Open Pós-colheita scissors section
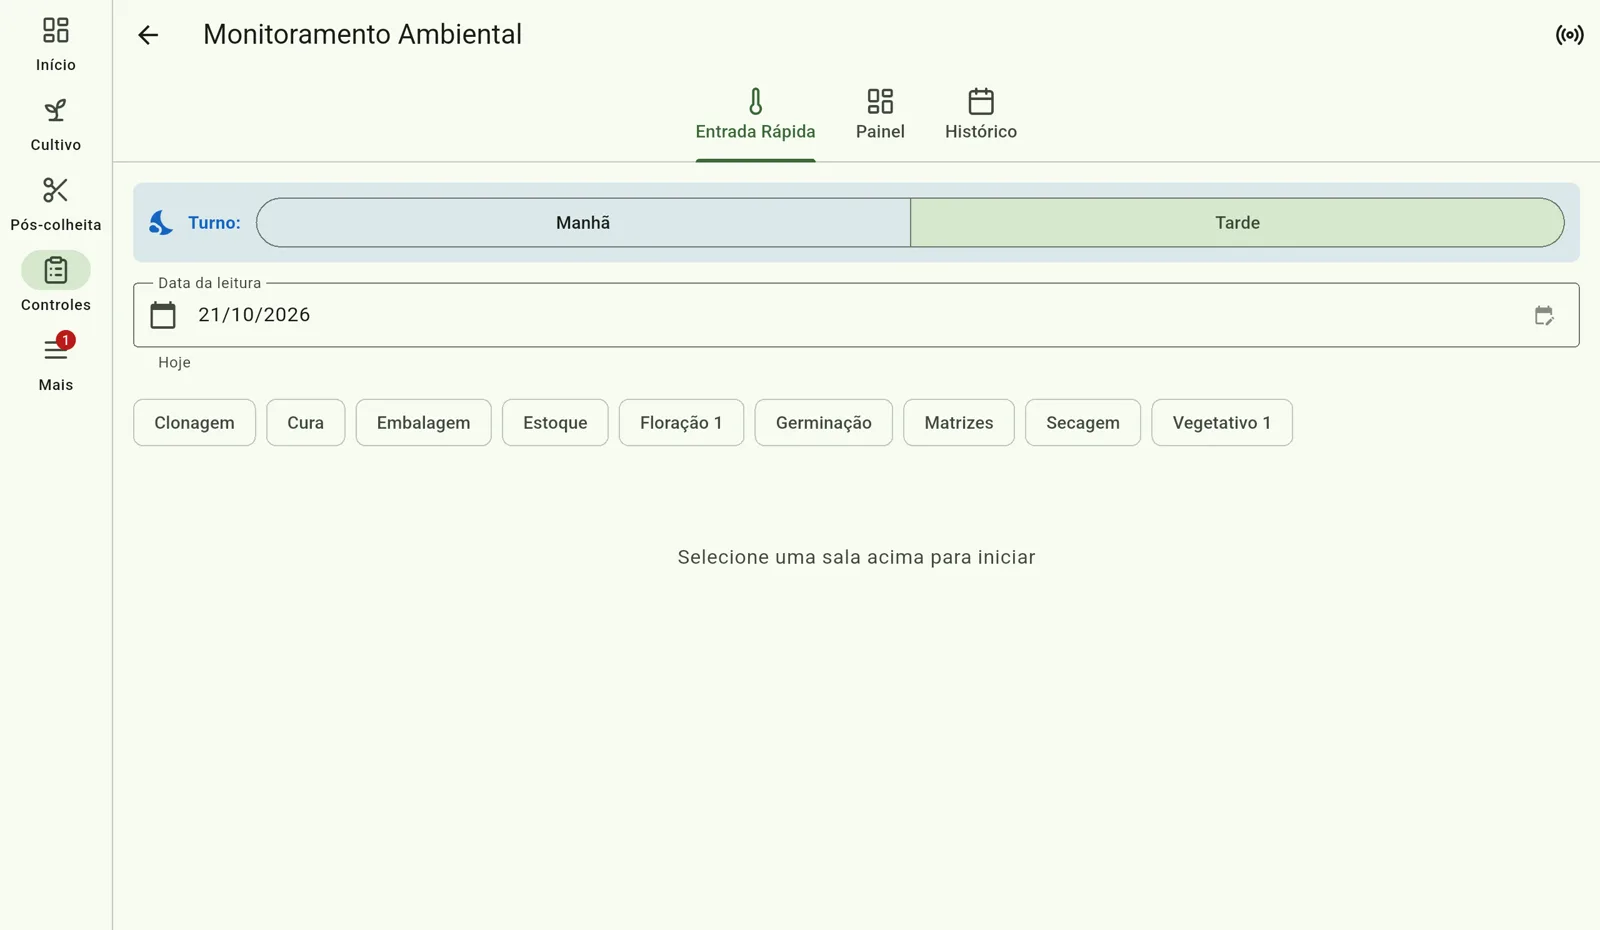The height and width of the screenshot is (930, 1600). [x=56, y=204]
